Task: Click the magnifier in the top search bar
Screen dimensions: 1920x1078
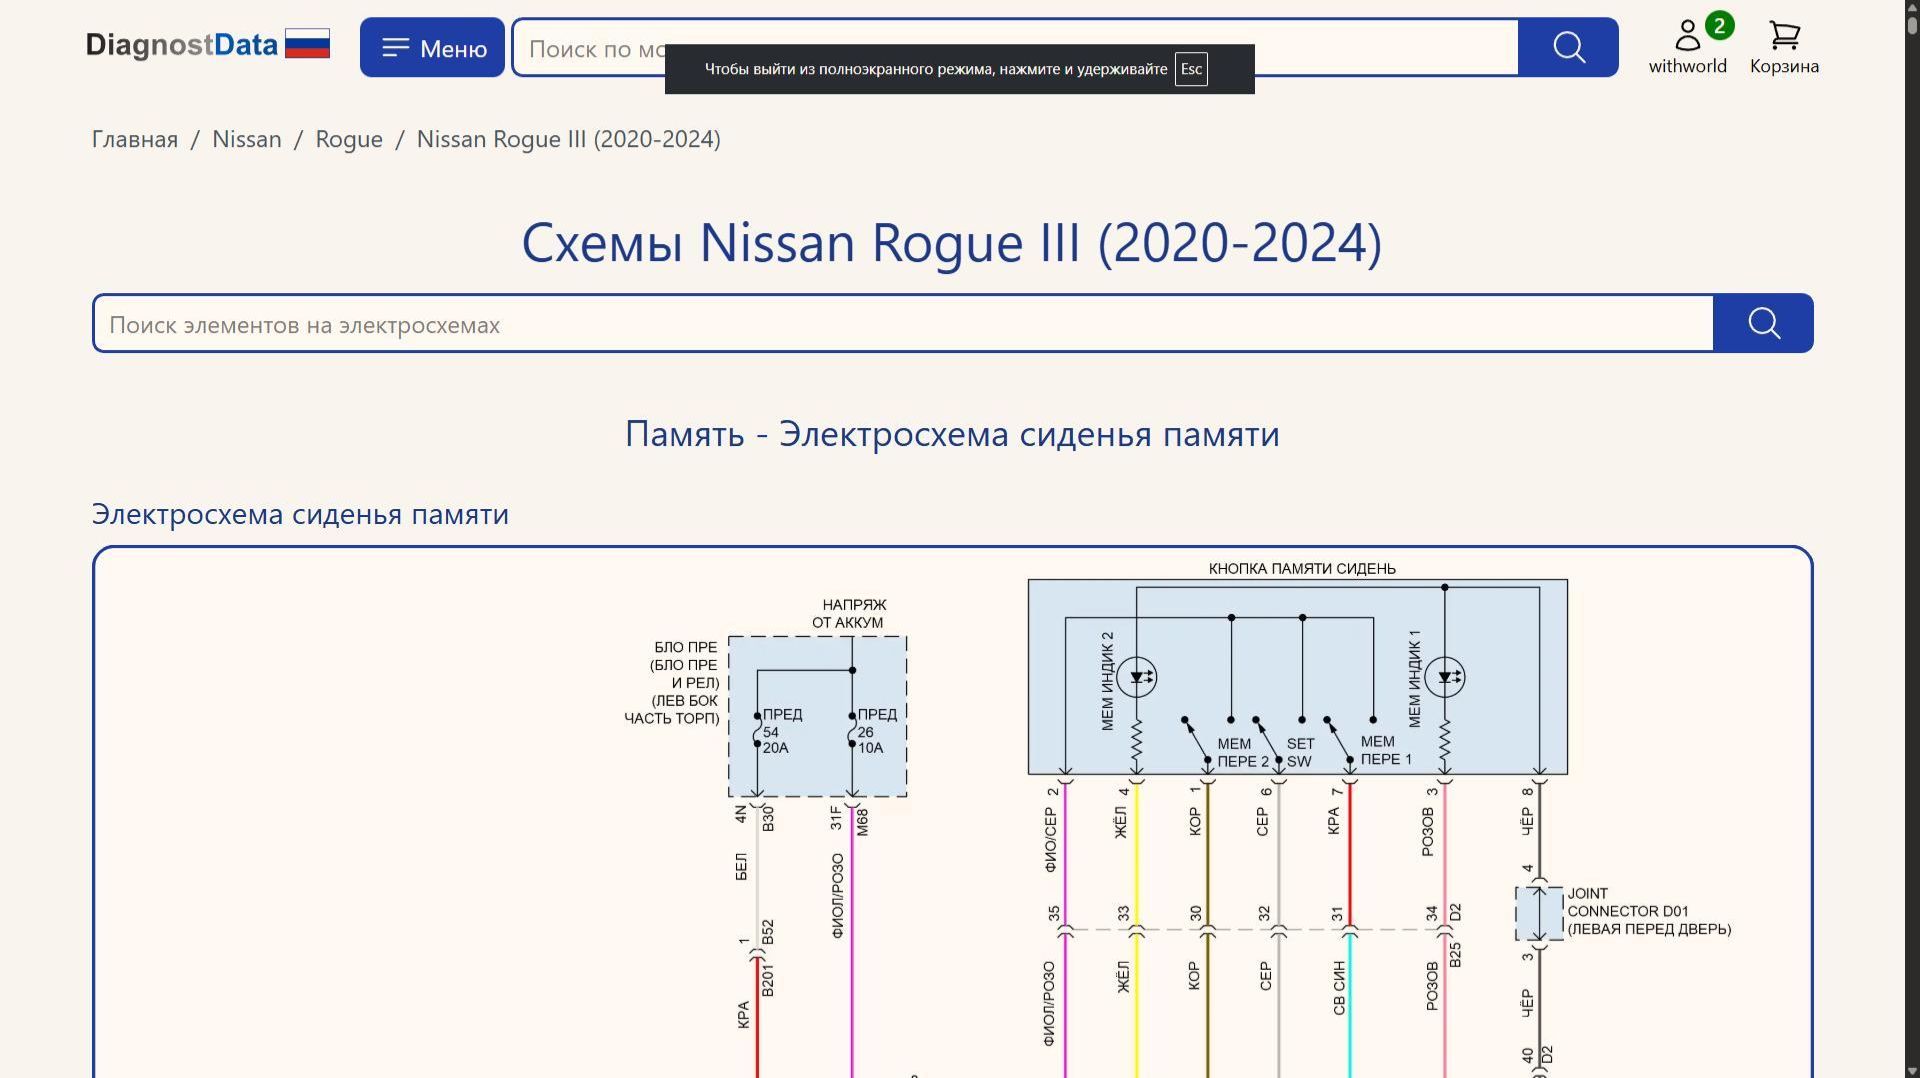Action: (x=1567, y=47)
